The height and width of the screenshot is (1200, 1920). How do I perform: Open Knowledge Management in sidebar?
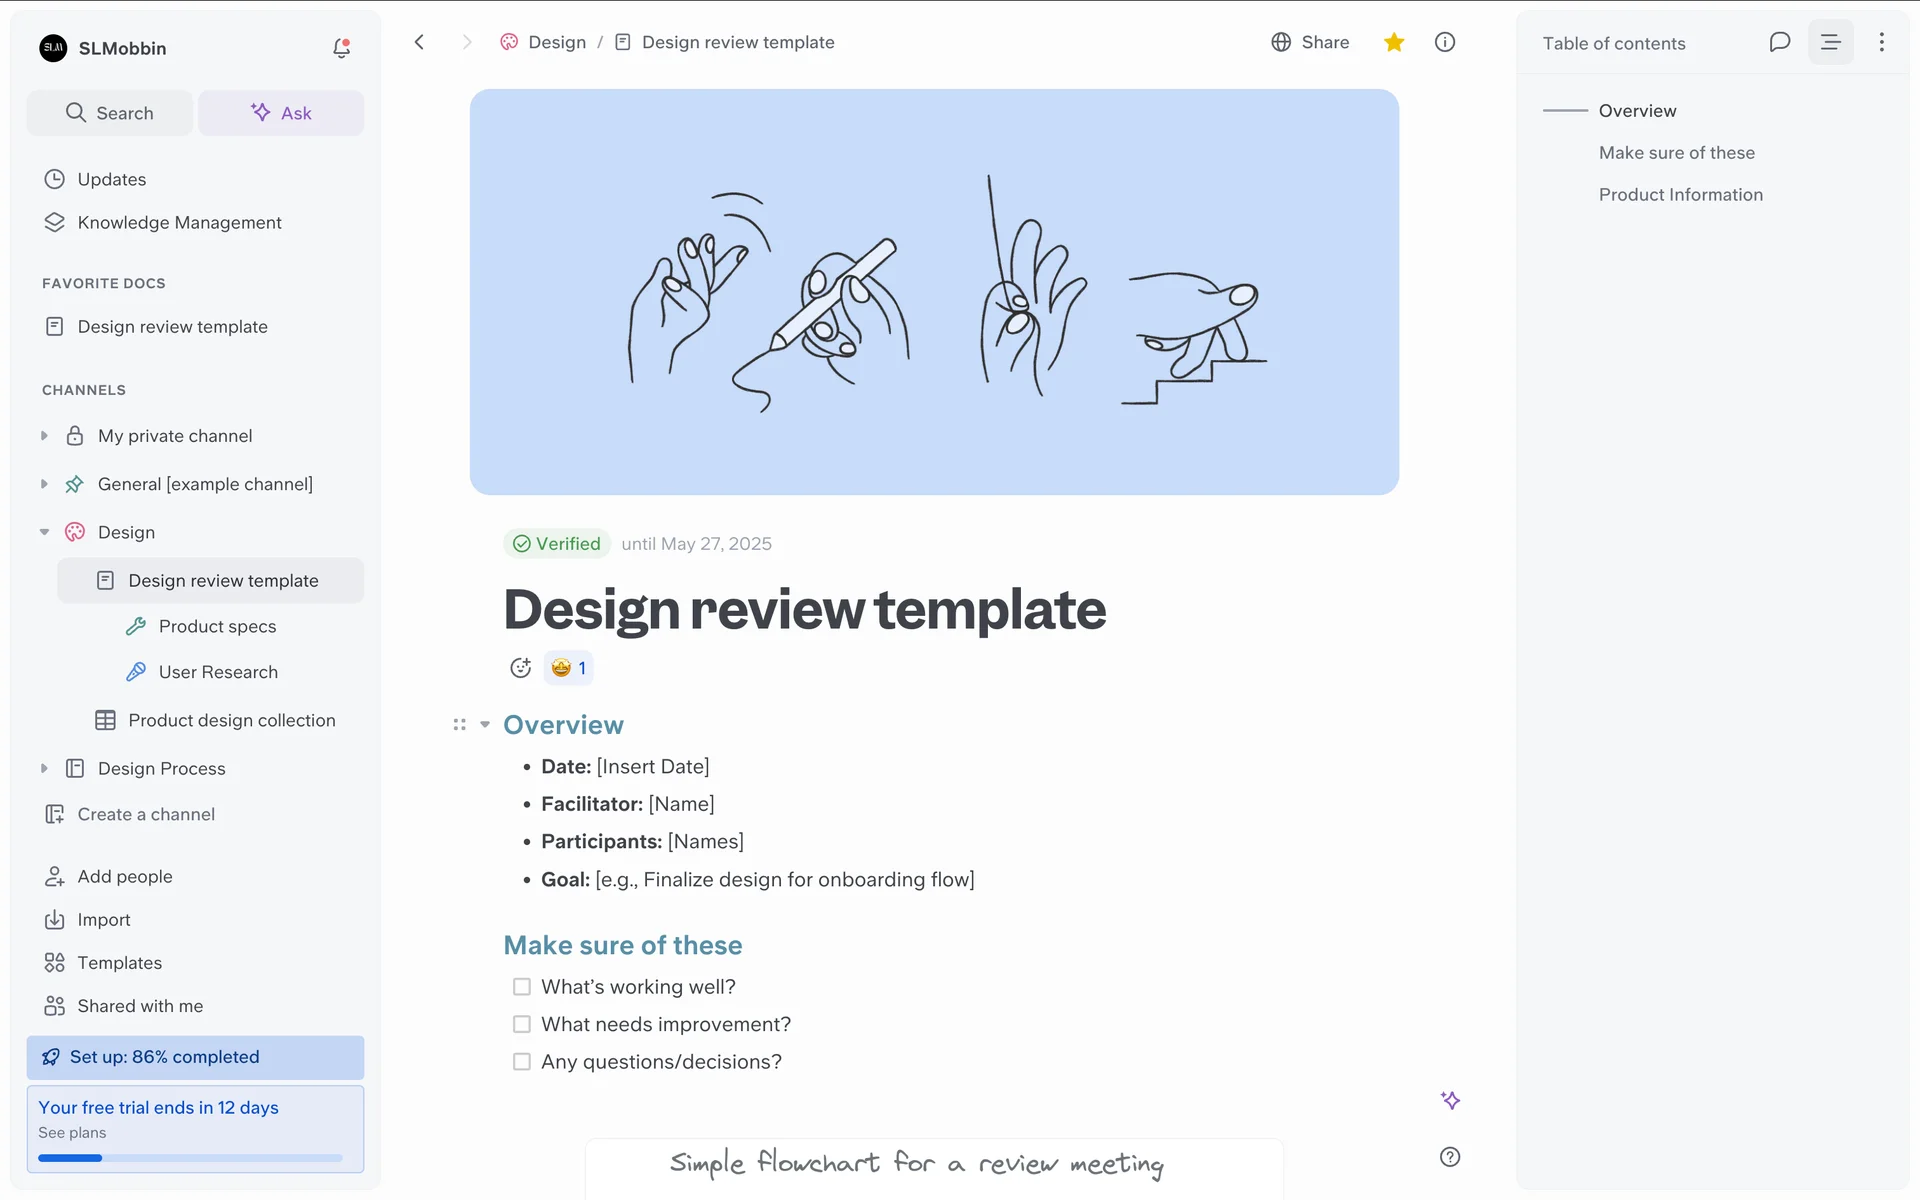click(x=179, y=222)
